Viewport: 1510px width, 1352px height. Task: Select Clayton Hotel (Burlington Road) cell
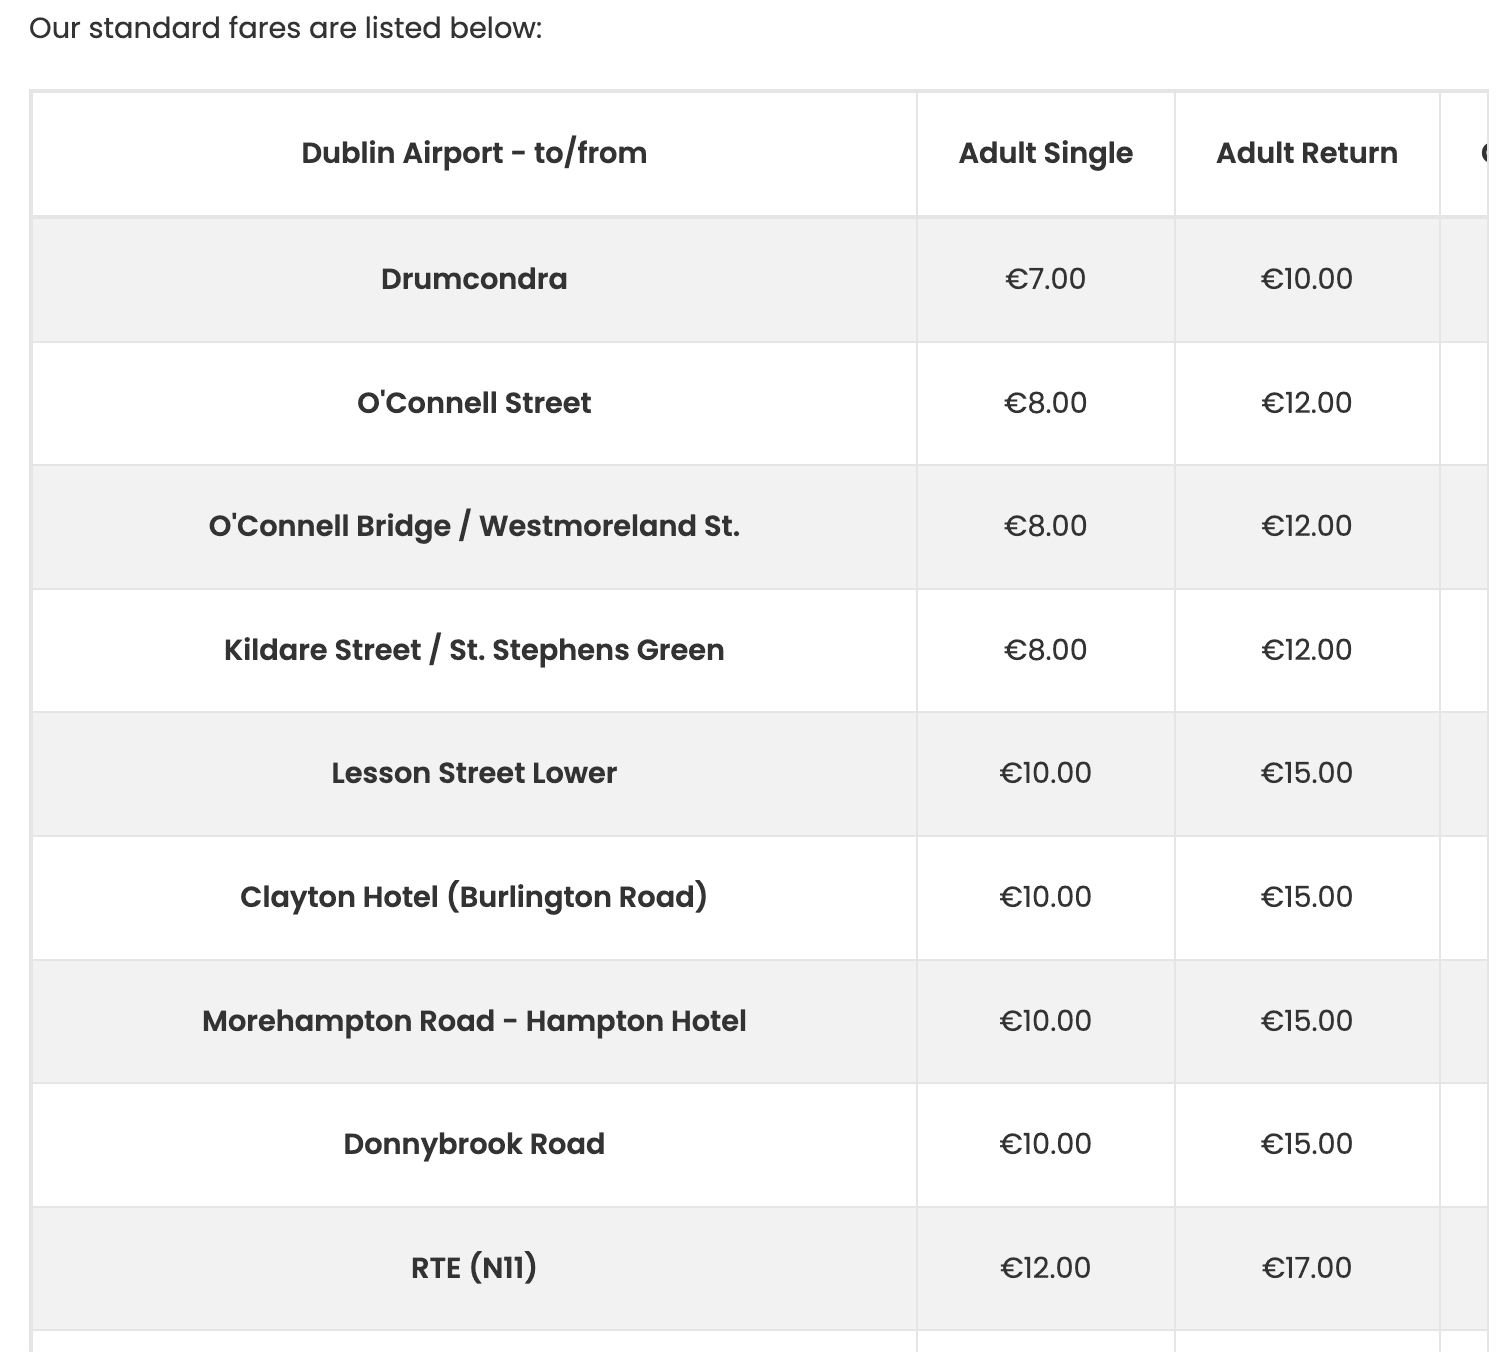tap(474, 897)
